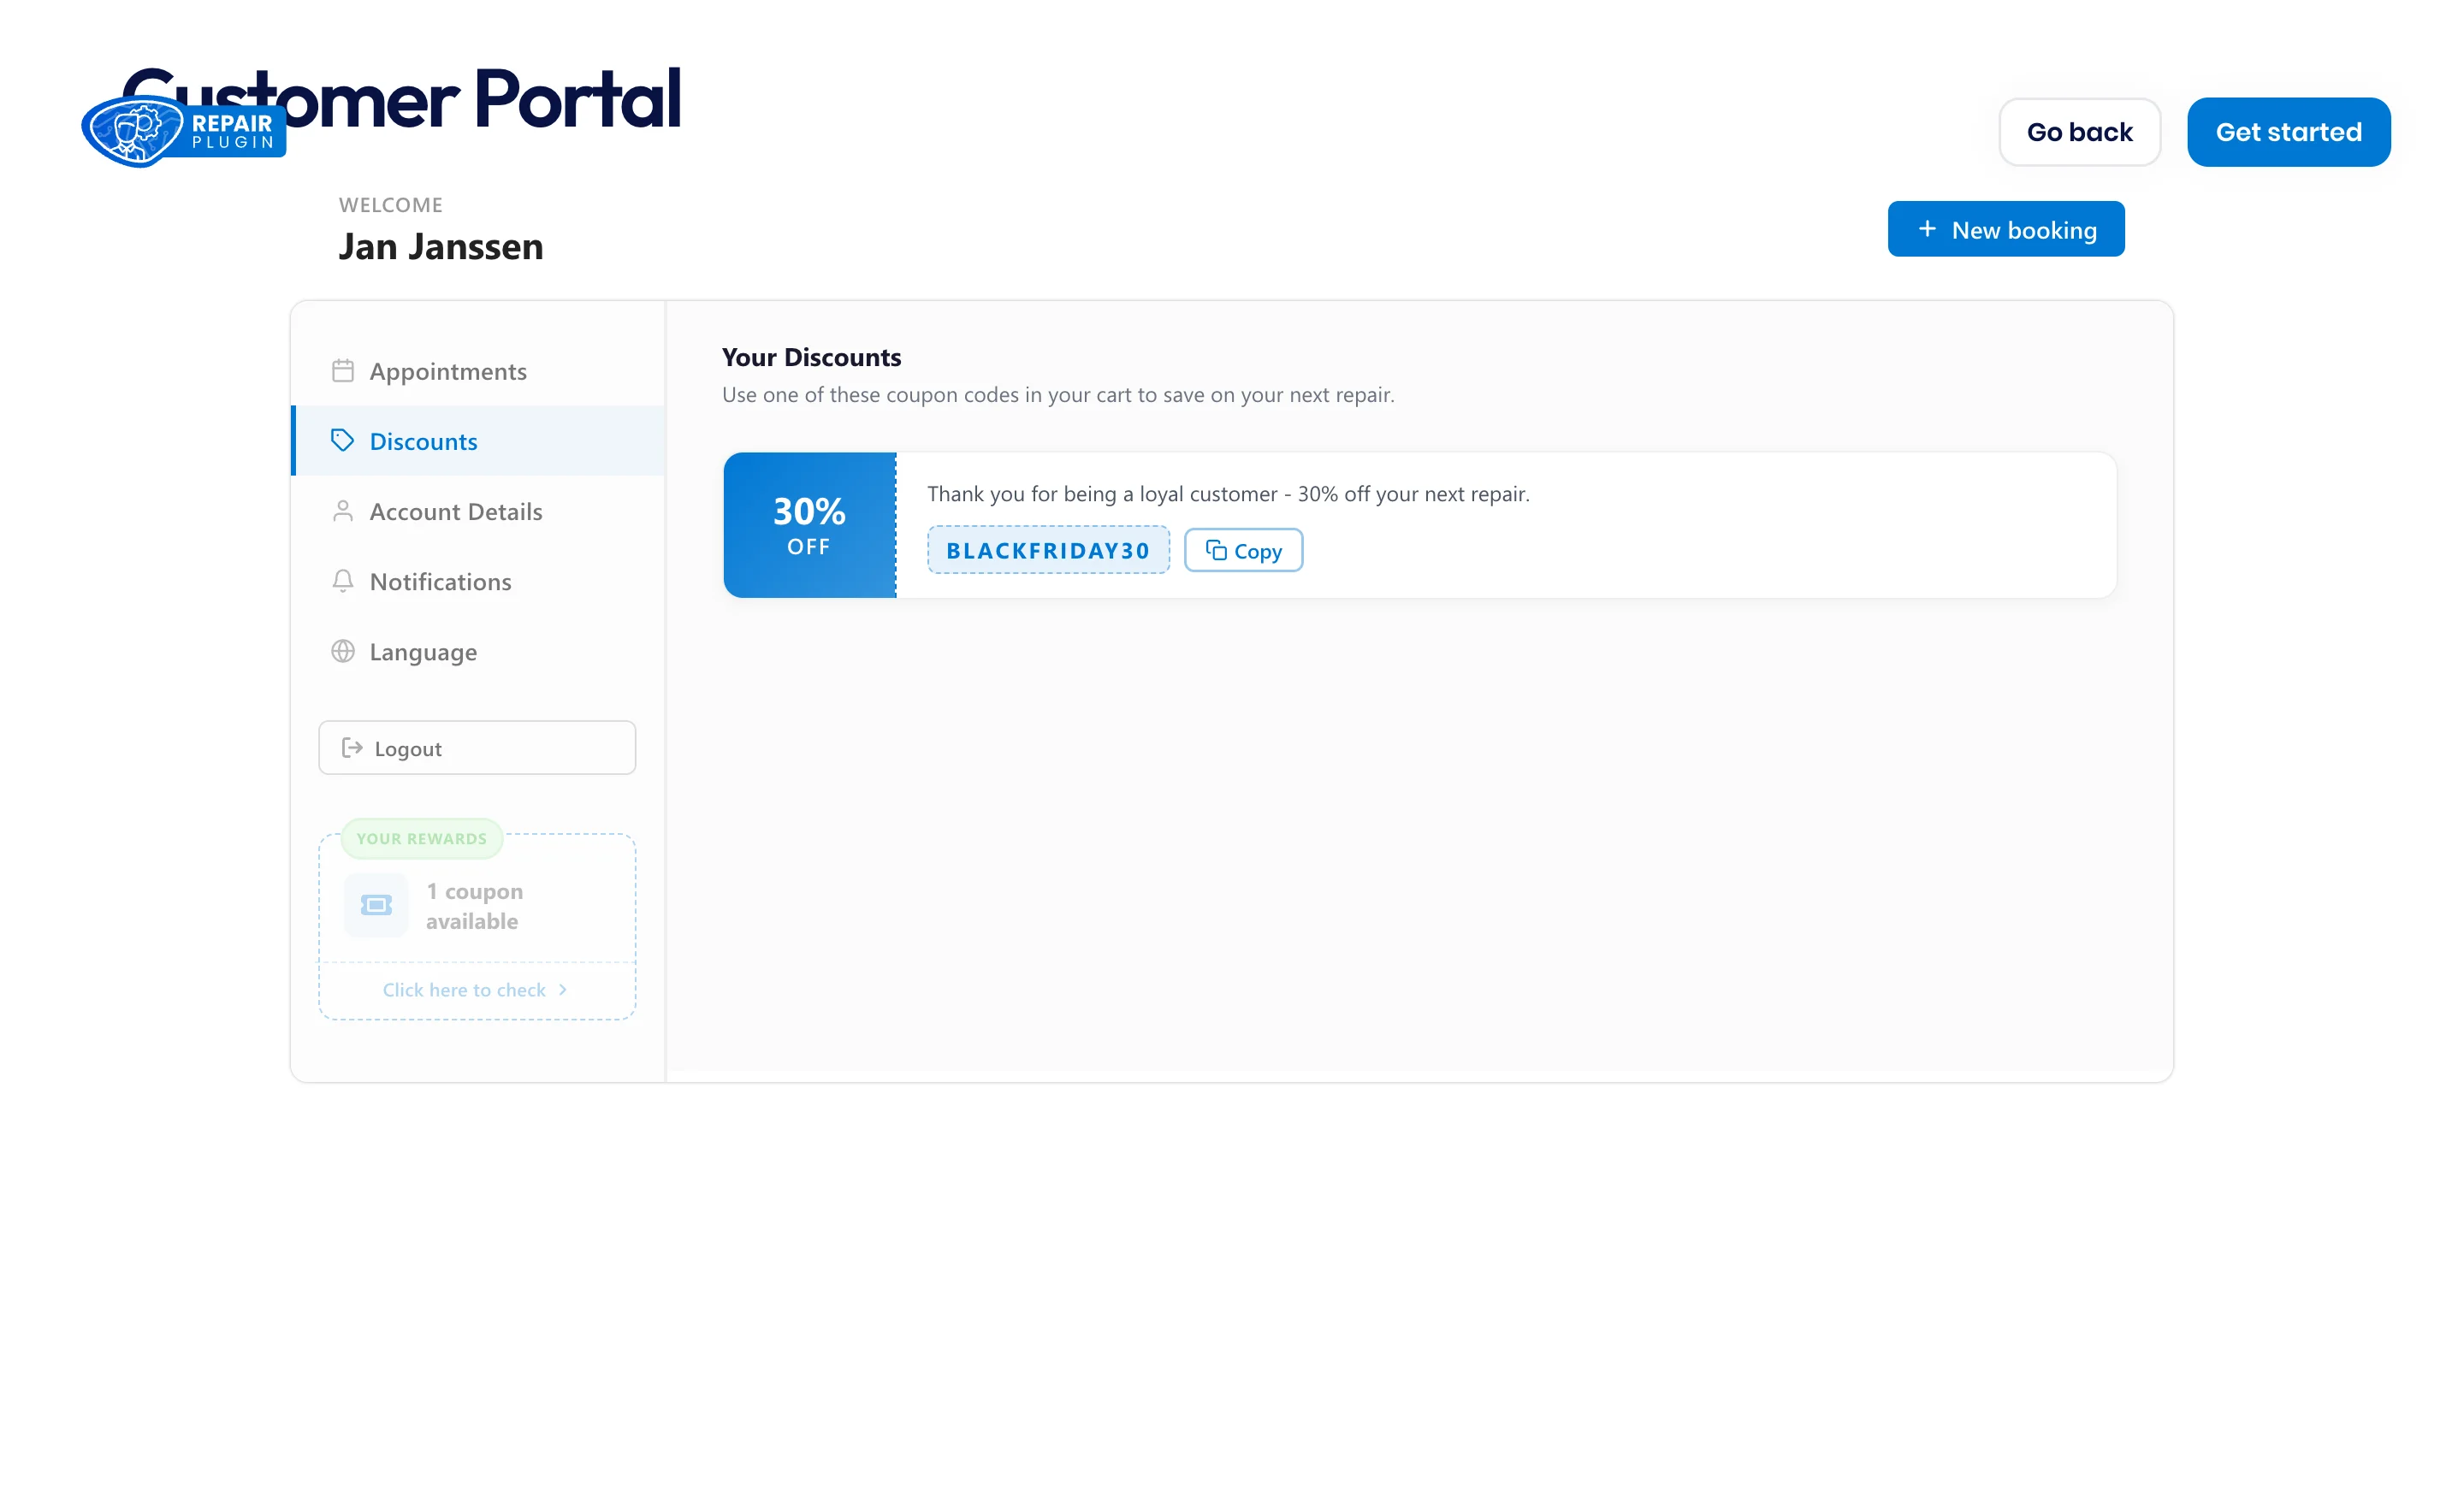Click the Your Discounts heading
2464x1502 pixels.
click(811, 357)
